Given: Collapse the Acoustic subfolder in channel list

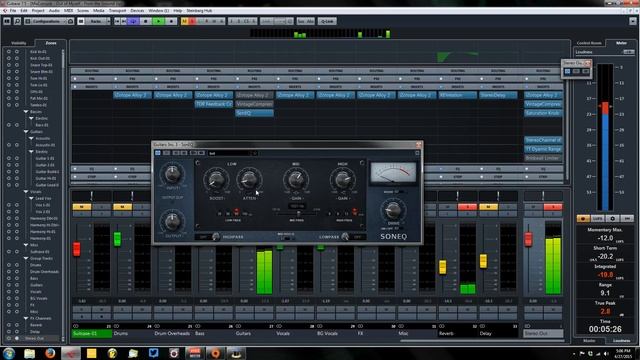Looking at the screenshot, I should 31,138.
